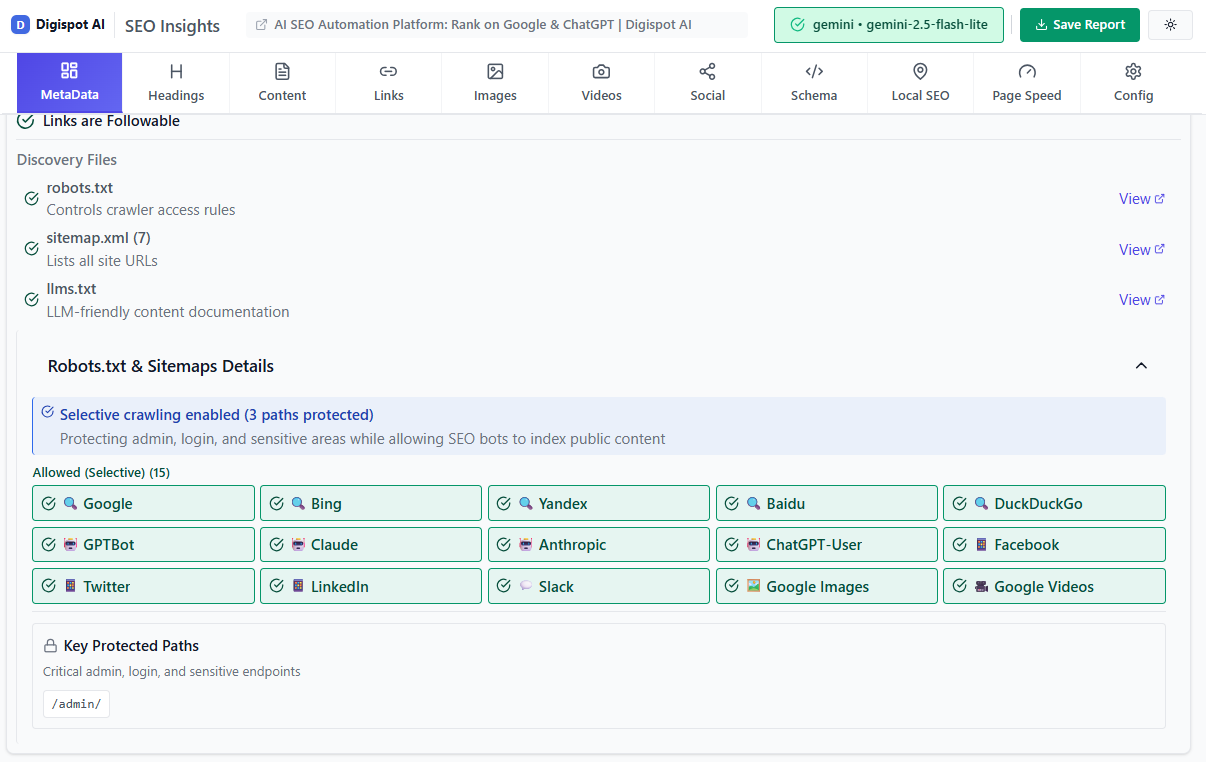Select the GPTBot allowed chip

coord(143,544)
